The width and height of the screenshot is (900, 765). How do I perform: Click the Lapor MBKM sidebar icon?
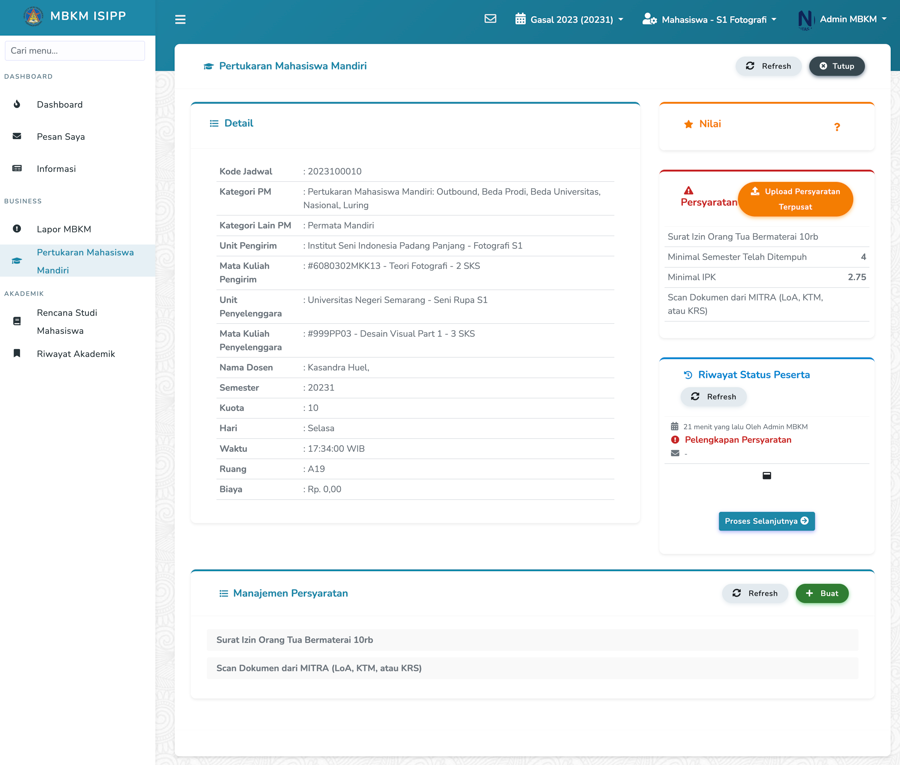(17, 229)
